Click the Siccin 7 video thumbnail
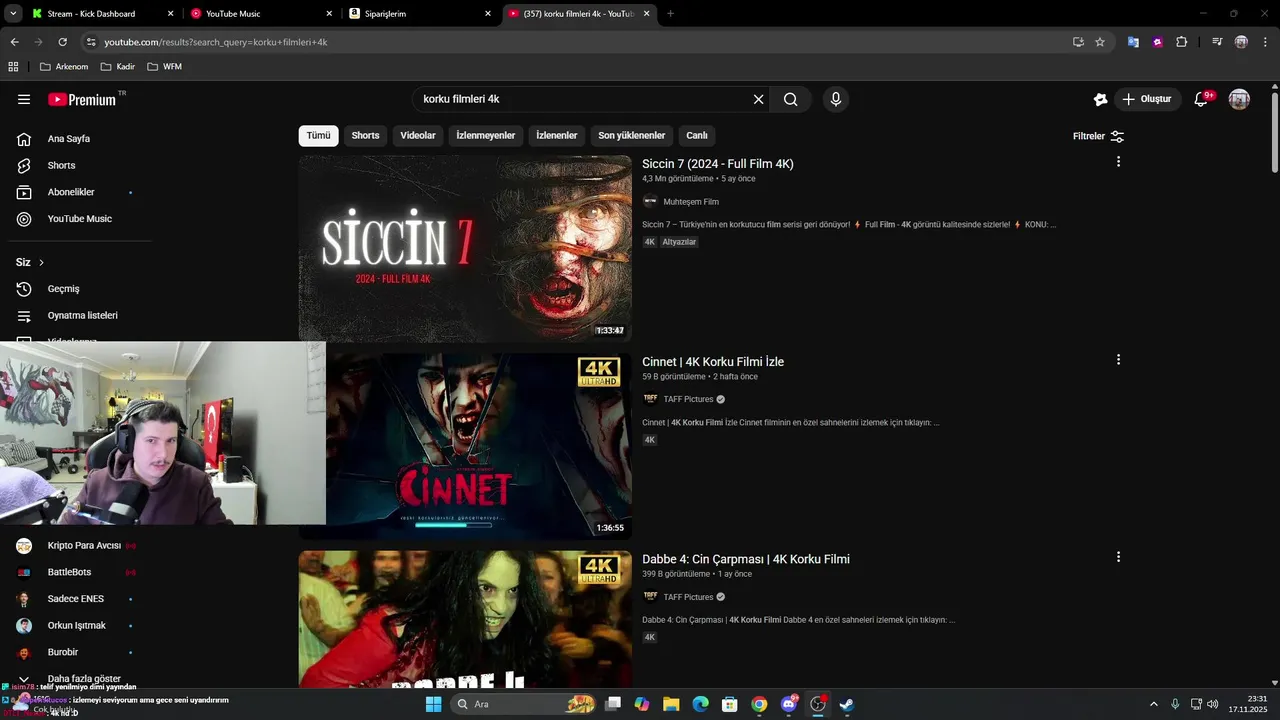The width and height of the screenshot is (1280, 720). (465, 248)
